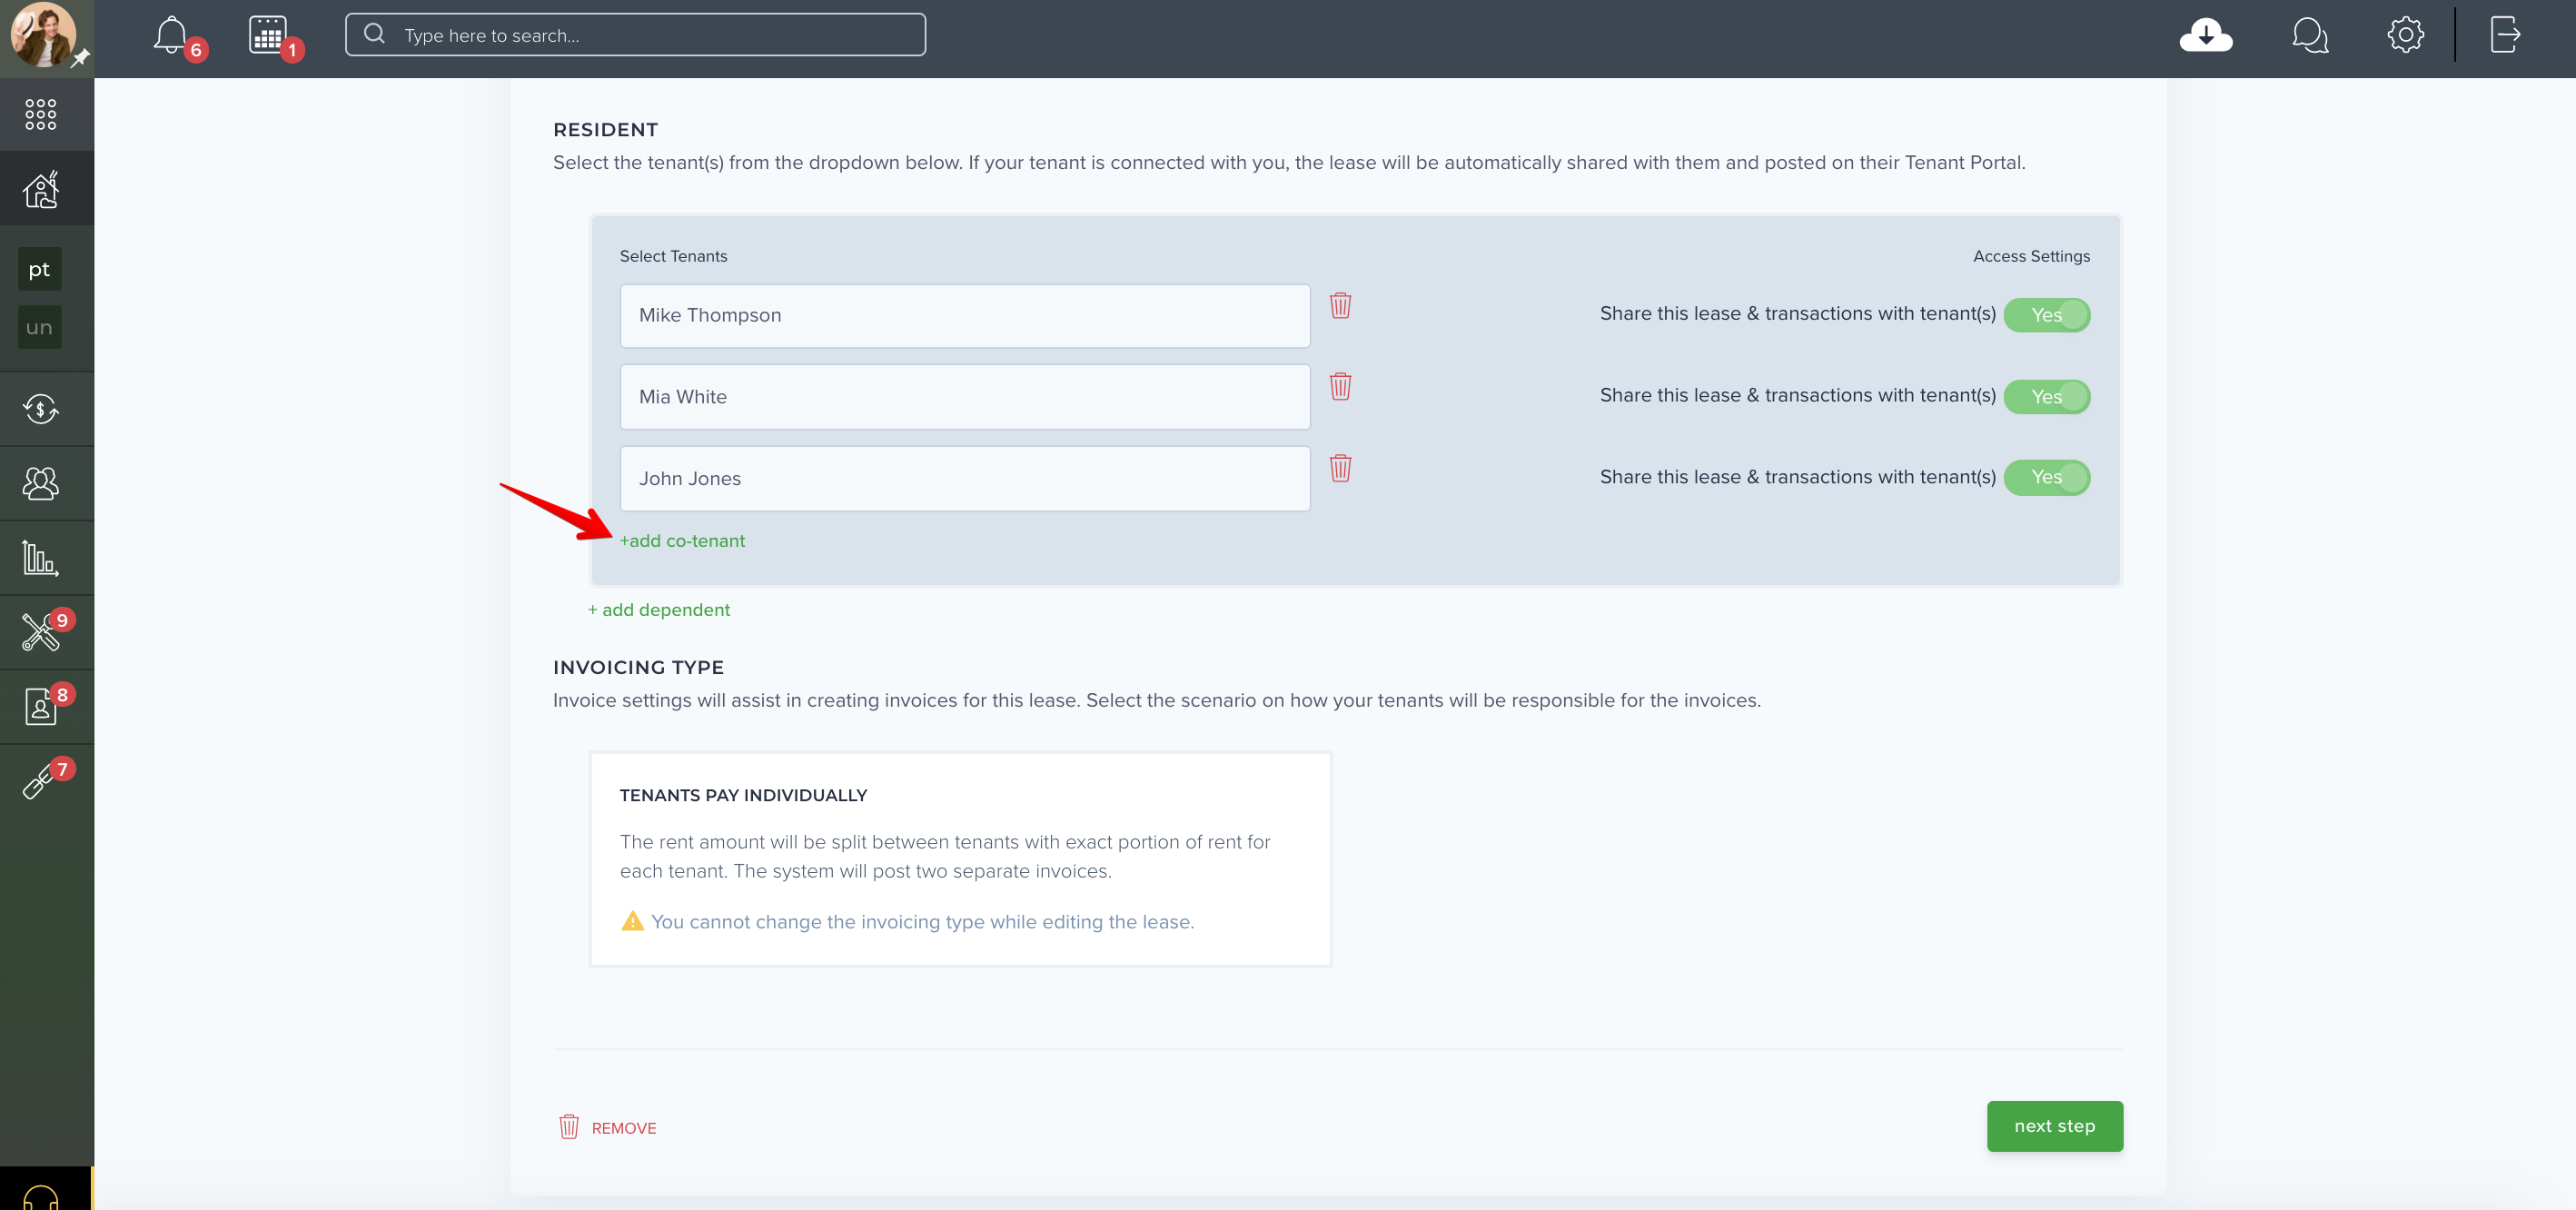The height and width of the screenshot is (1210, 2576).
Task: Open the contacts people icon in sidebar
Action: coord(41,483)
